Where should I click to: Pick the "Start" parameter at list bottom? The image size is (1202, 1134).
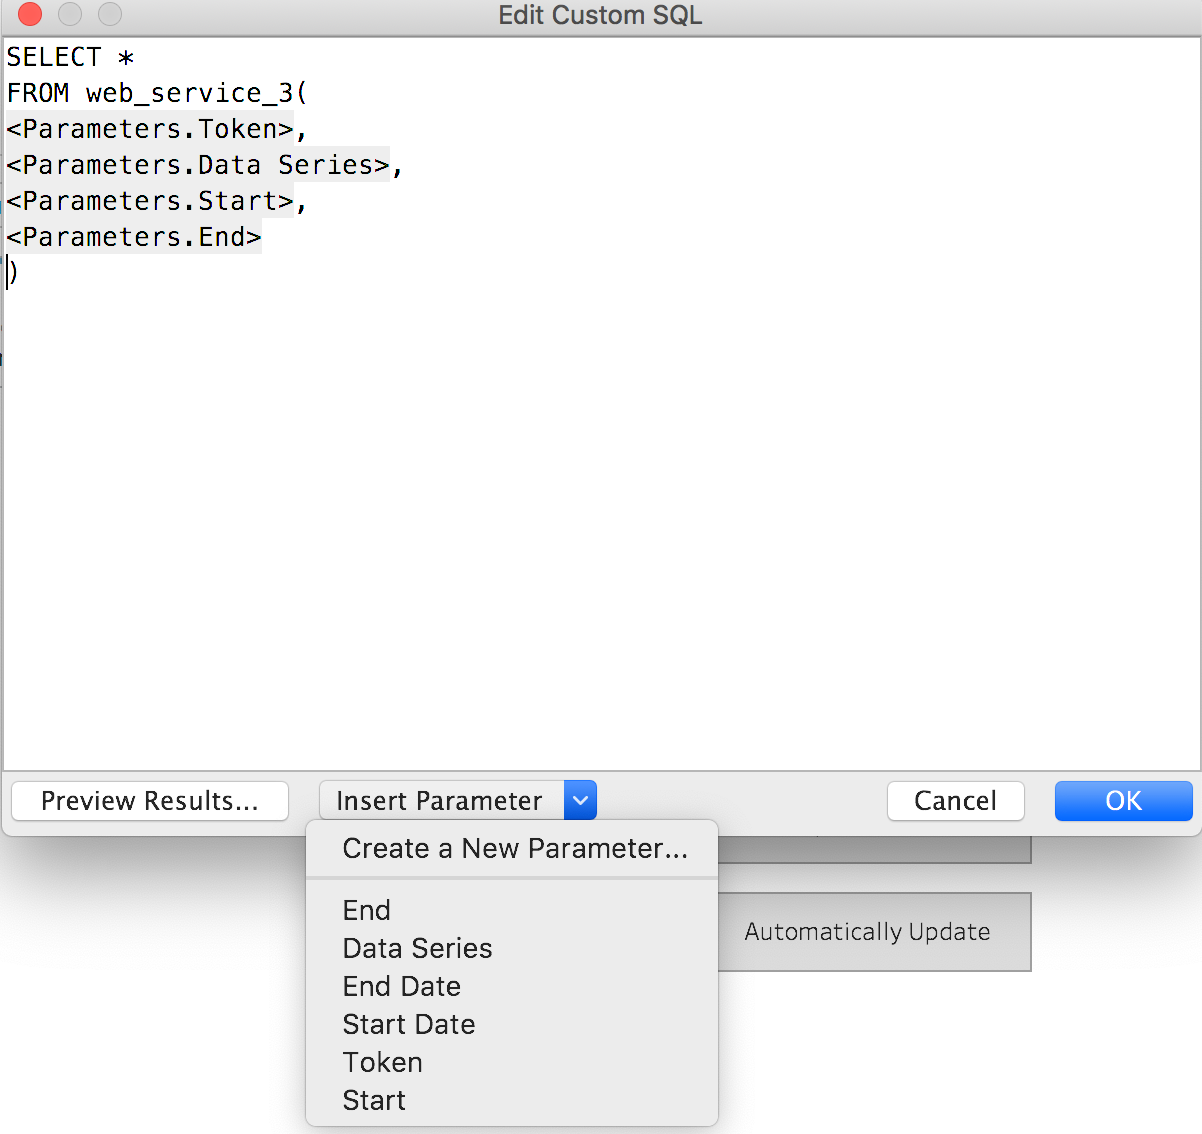tap(373, 1100)
